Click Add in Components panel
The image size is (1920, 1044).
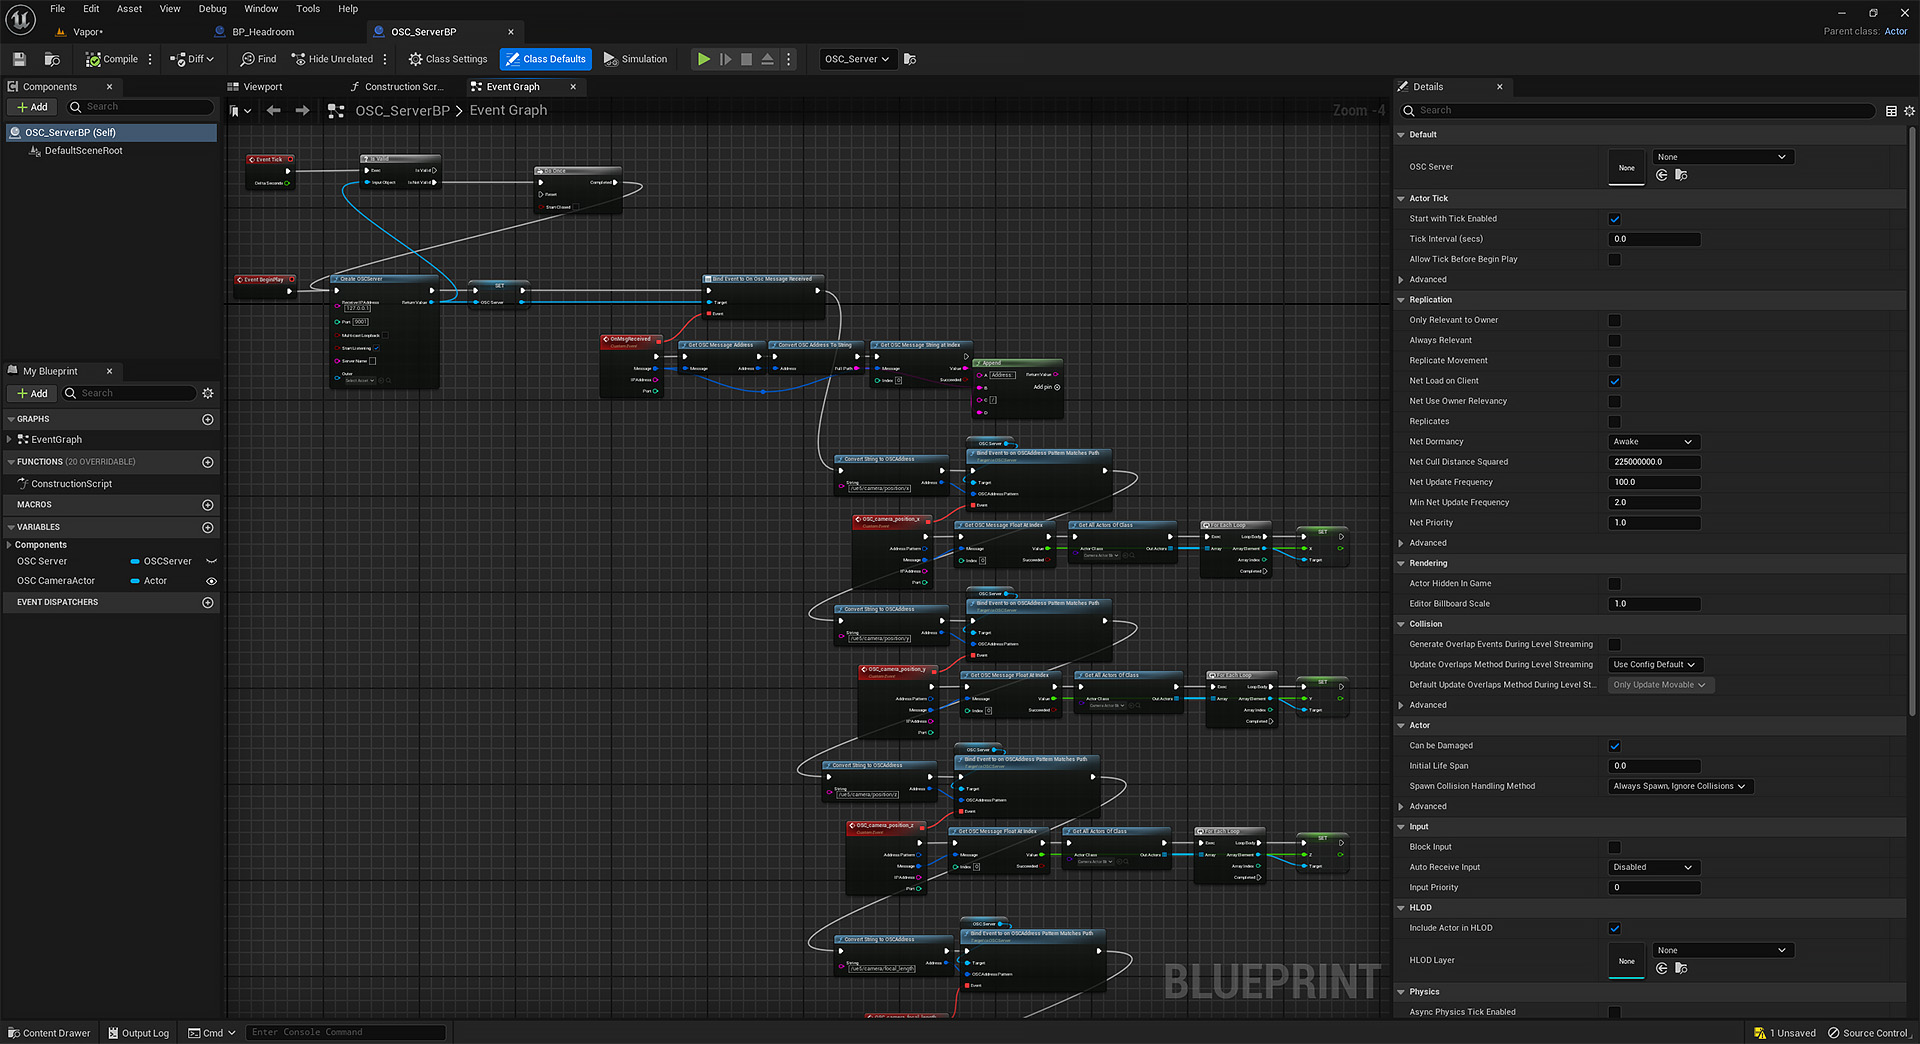32,107
